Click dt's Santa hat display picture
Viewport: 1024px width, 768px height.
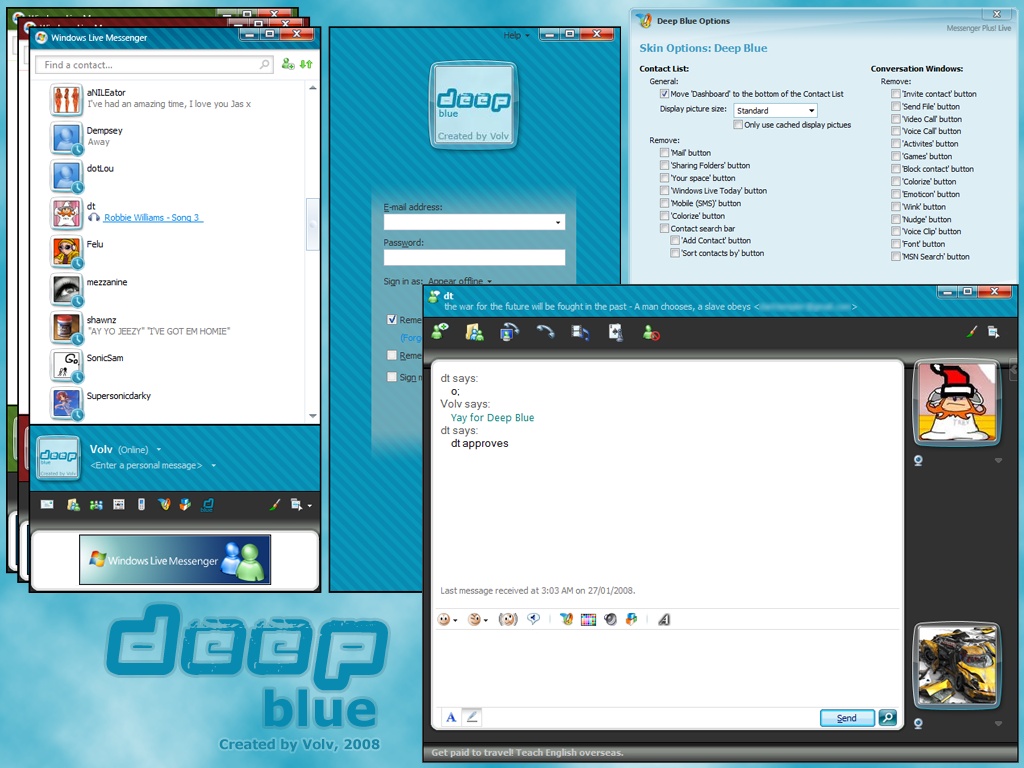[957, 403]
